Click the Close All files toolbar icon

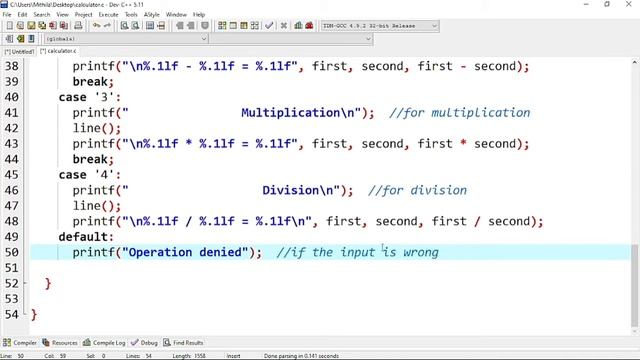click(x=64, y=26)
